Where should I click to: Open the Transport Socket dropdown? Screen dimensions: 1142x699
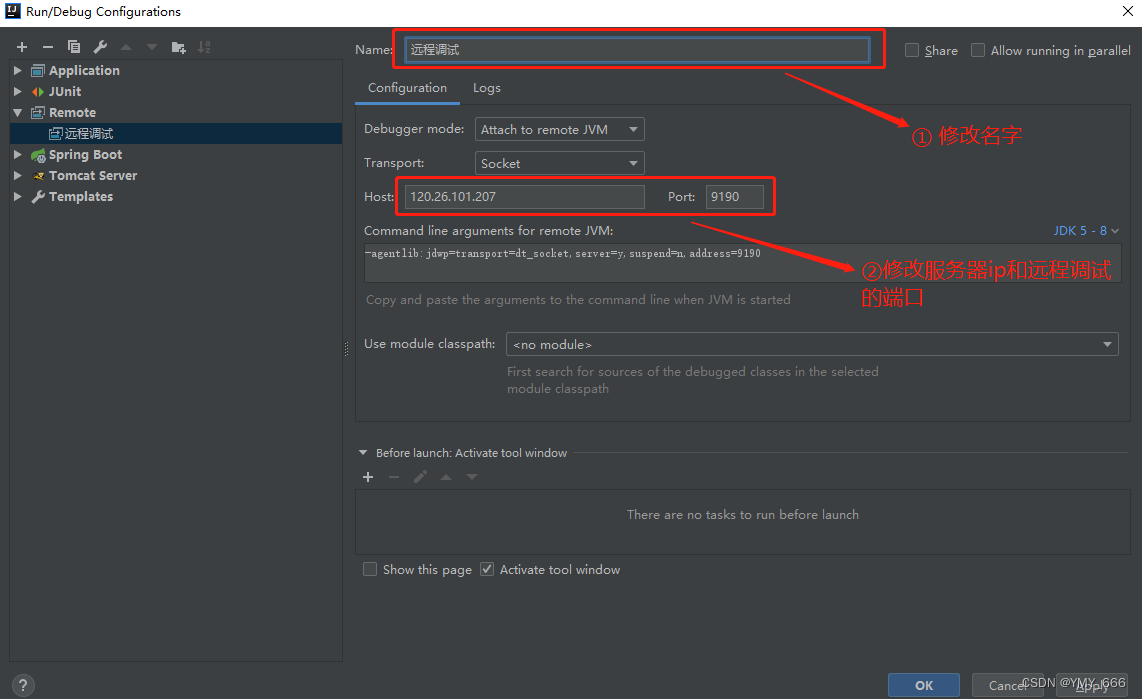click(559, 163)
